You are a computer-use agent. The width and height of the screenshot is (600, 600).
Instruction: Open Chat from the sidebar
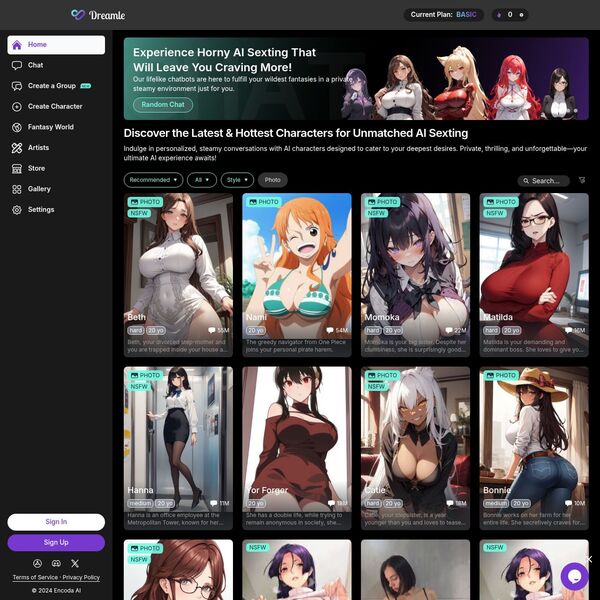56,65
